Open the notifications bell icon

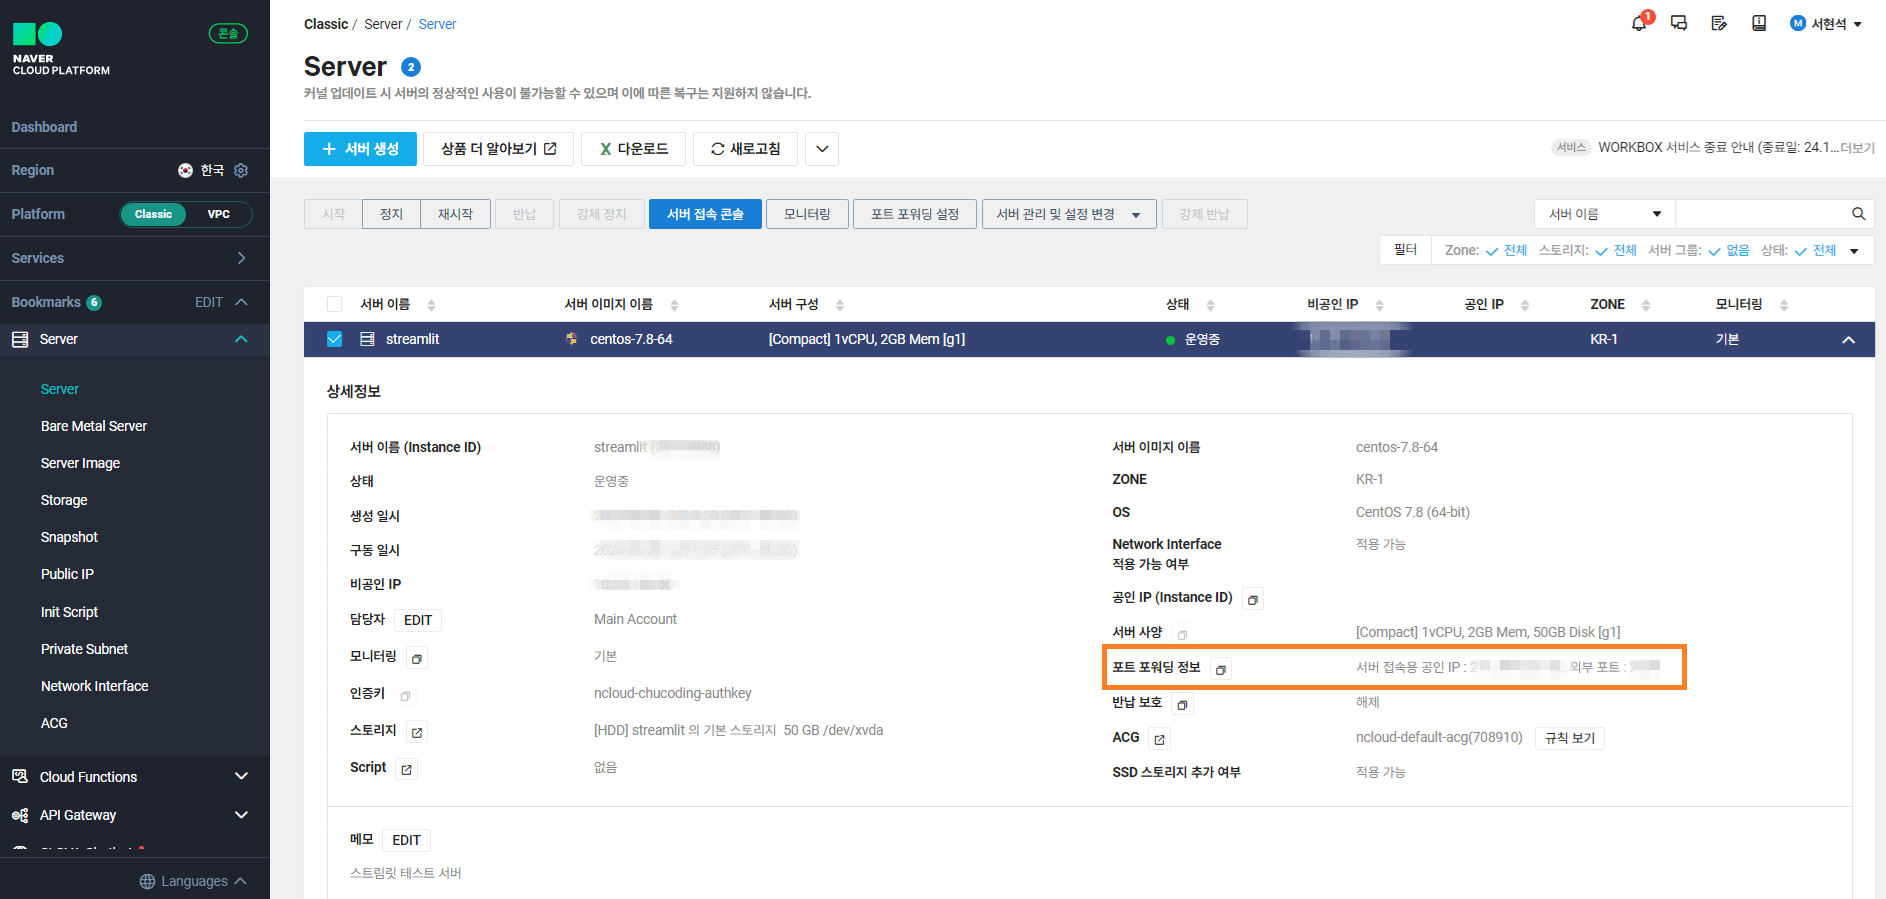[1639, 23]
